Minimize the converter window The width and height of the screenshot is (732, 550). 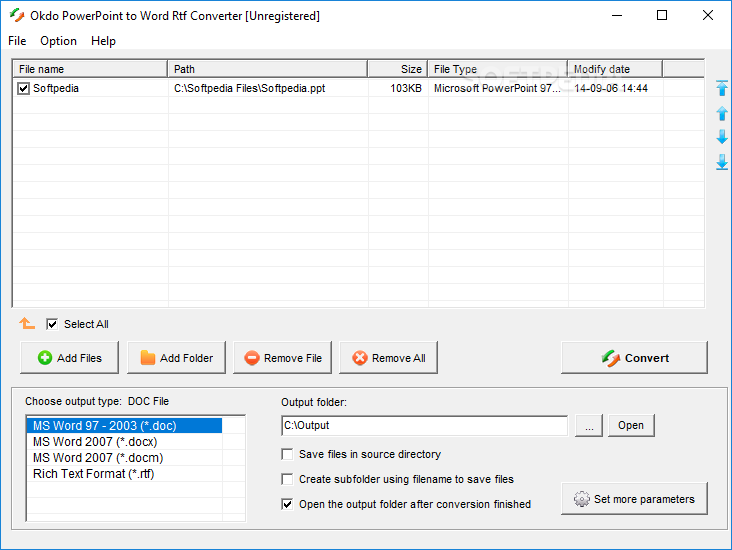617,15
